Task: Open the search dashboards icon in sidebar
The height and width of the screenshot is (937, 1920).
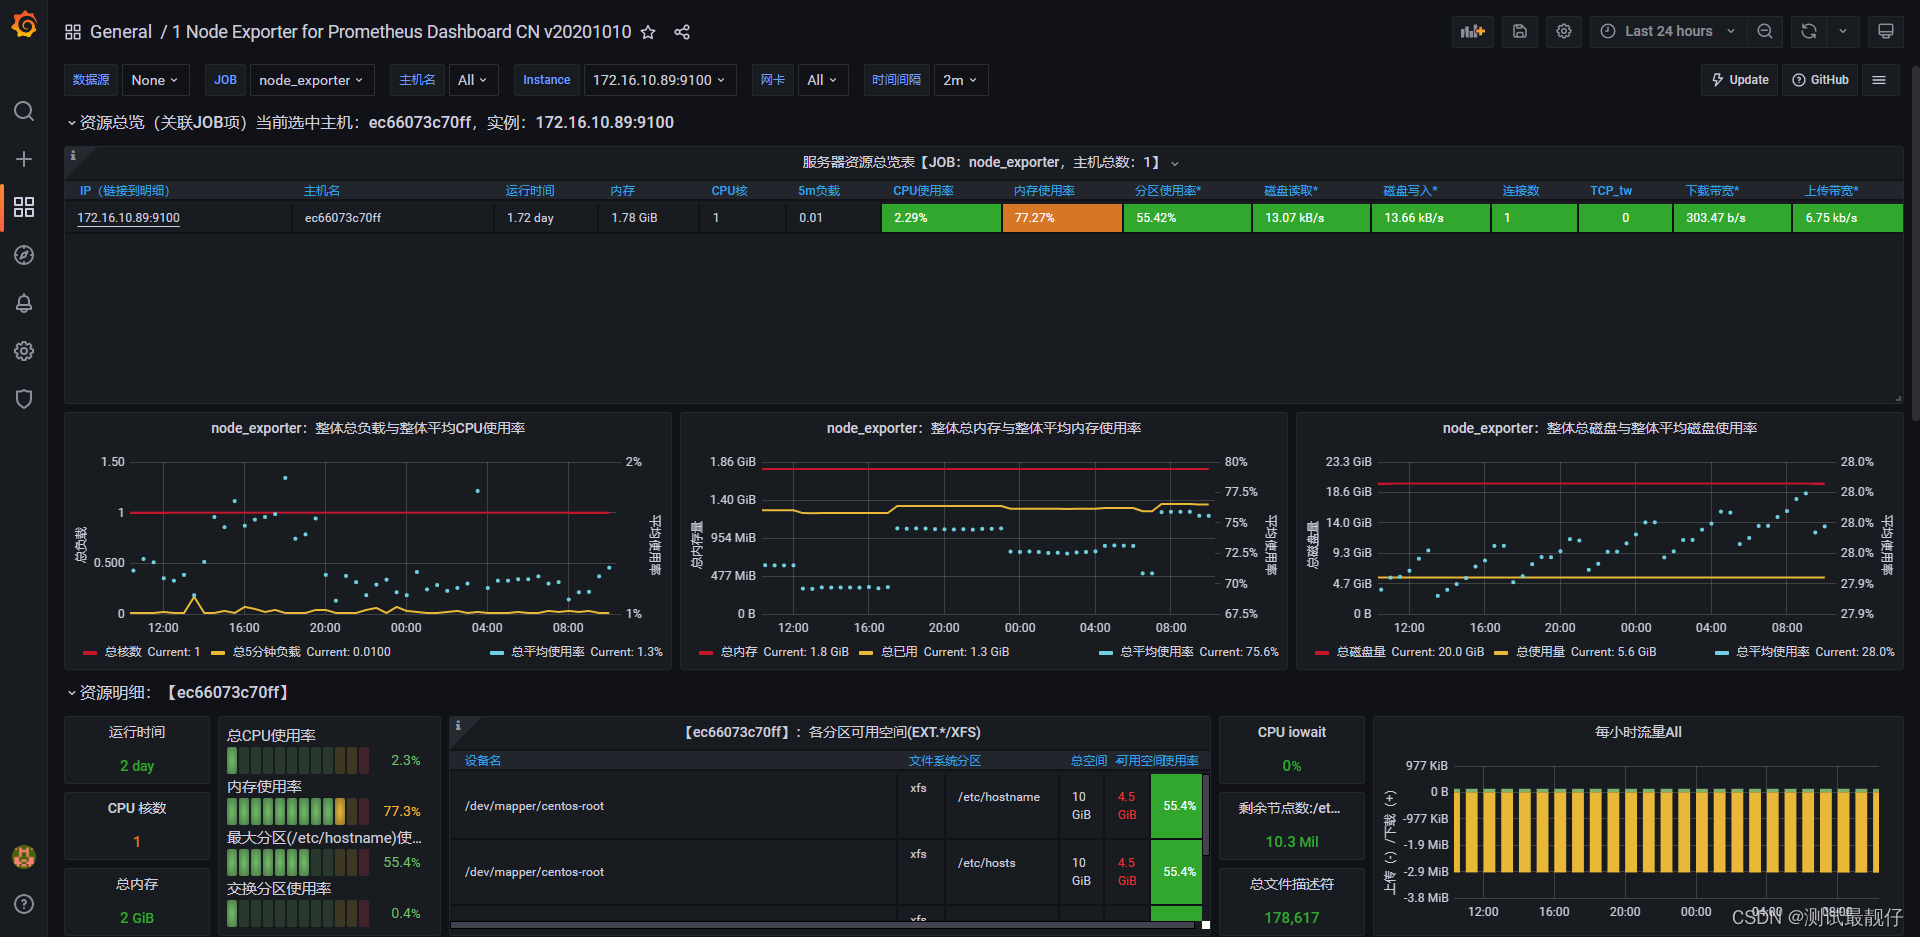Action: (24, 111)
